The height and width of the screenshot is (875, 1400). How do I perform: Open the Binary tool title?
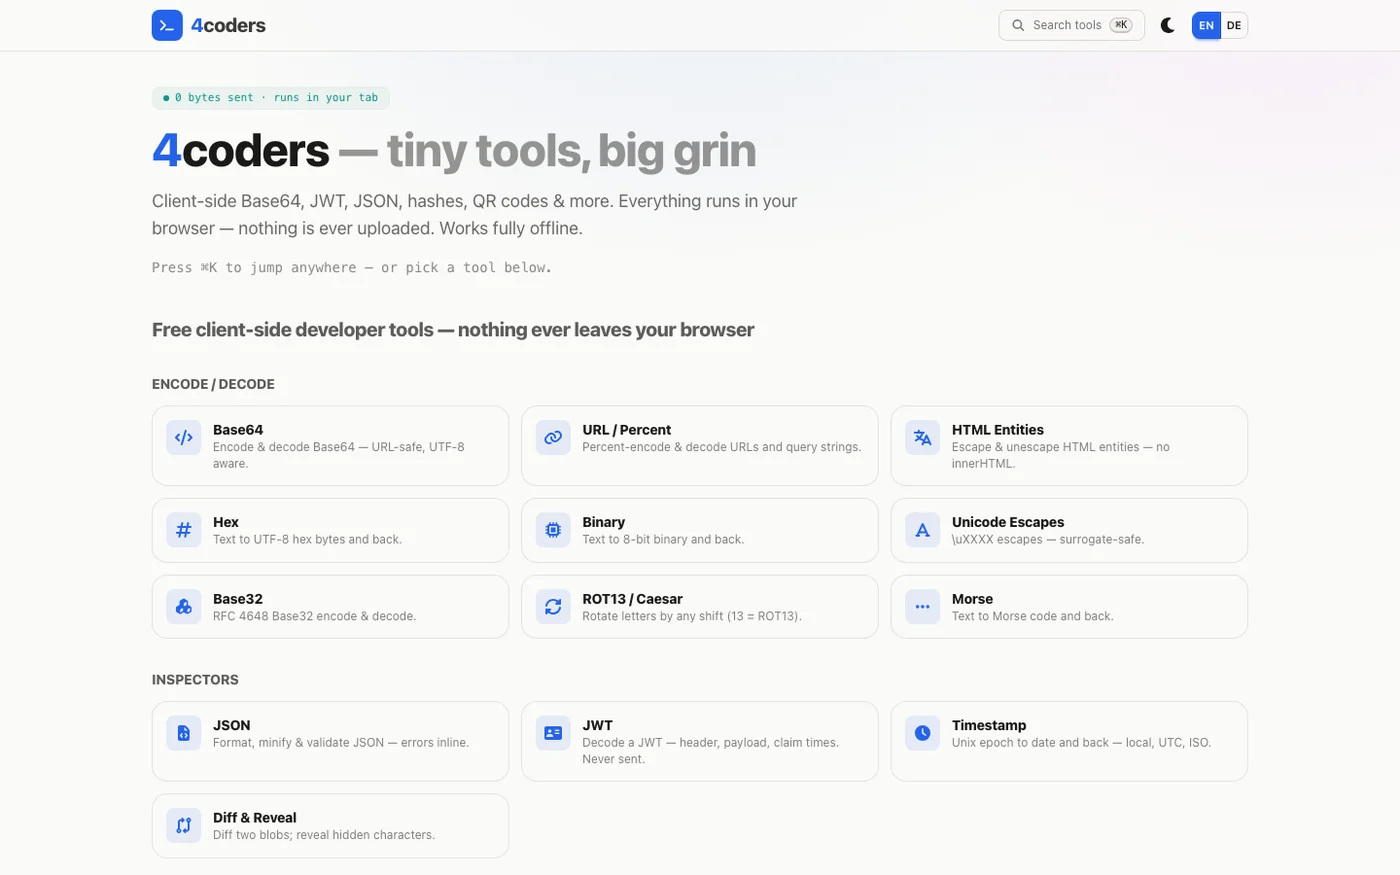click(x=604, y=522)
